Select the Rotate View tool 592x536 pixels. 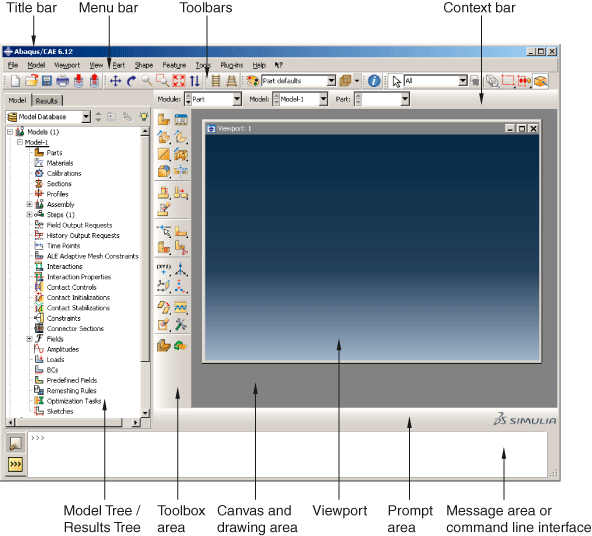point(131,81)
